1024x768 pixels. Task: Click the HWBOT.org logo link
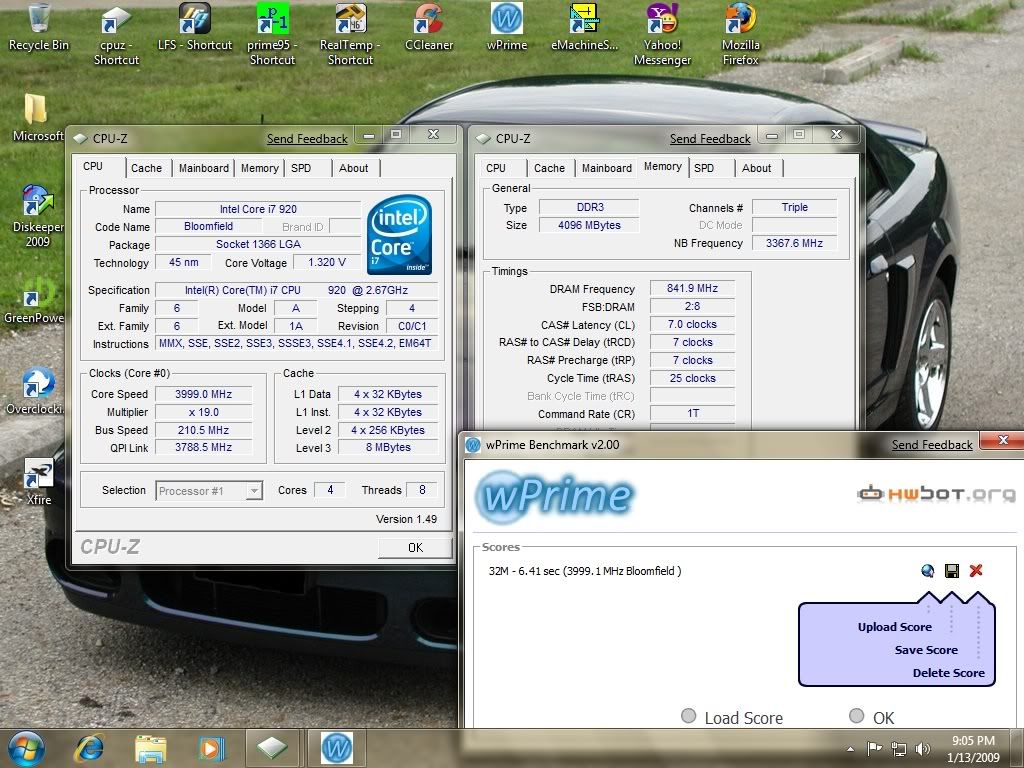pos(936,494)
